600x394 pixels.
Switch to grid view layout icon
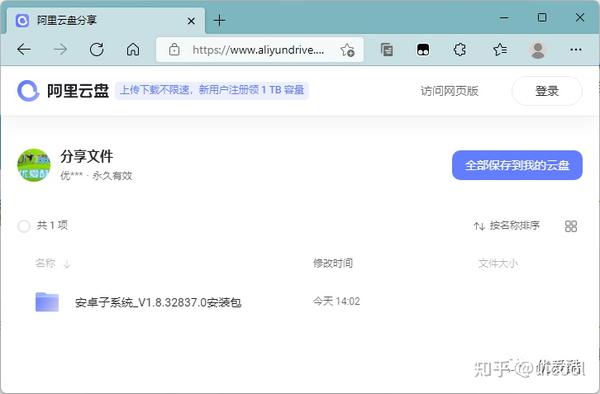(x=571, y=226)
